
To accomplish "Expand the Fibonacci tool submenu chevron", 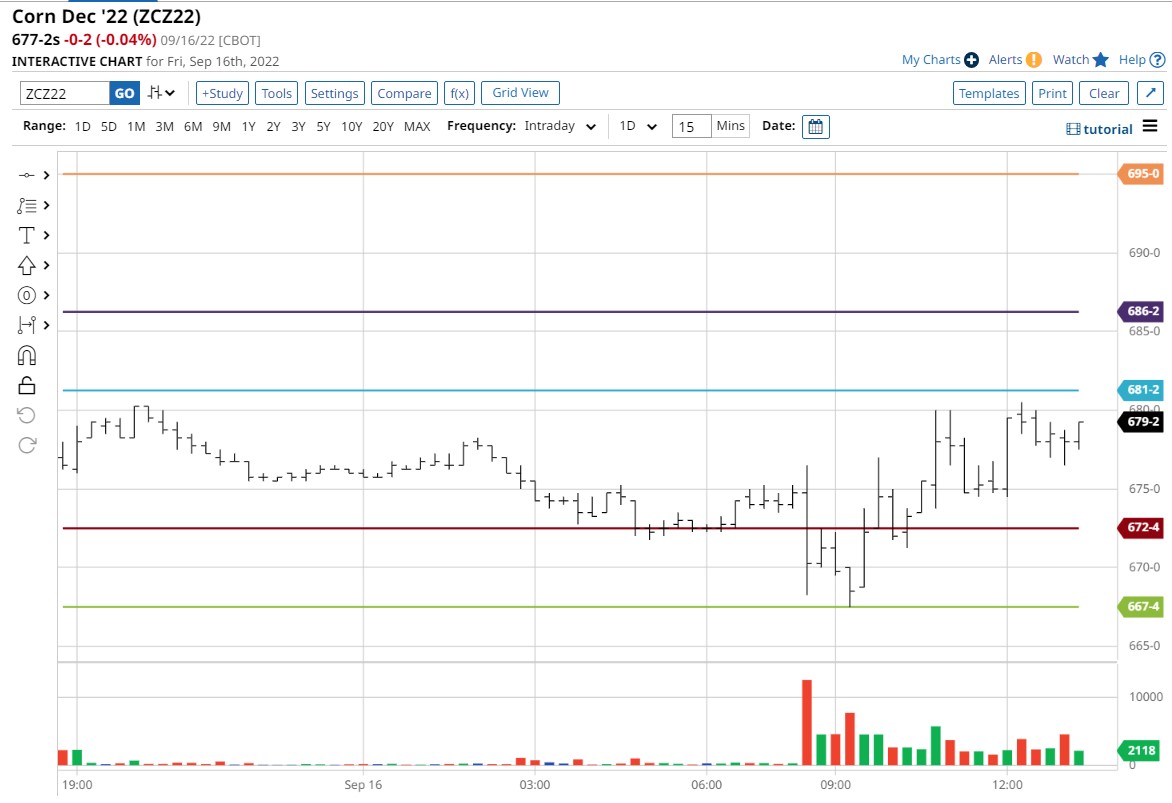I will (x=46, y=205).
